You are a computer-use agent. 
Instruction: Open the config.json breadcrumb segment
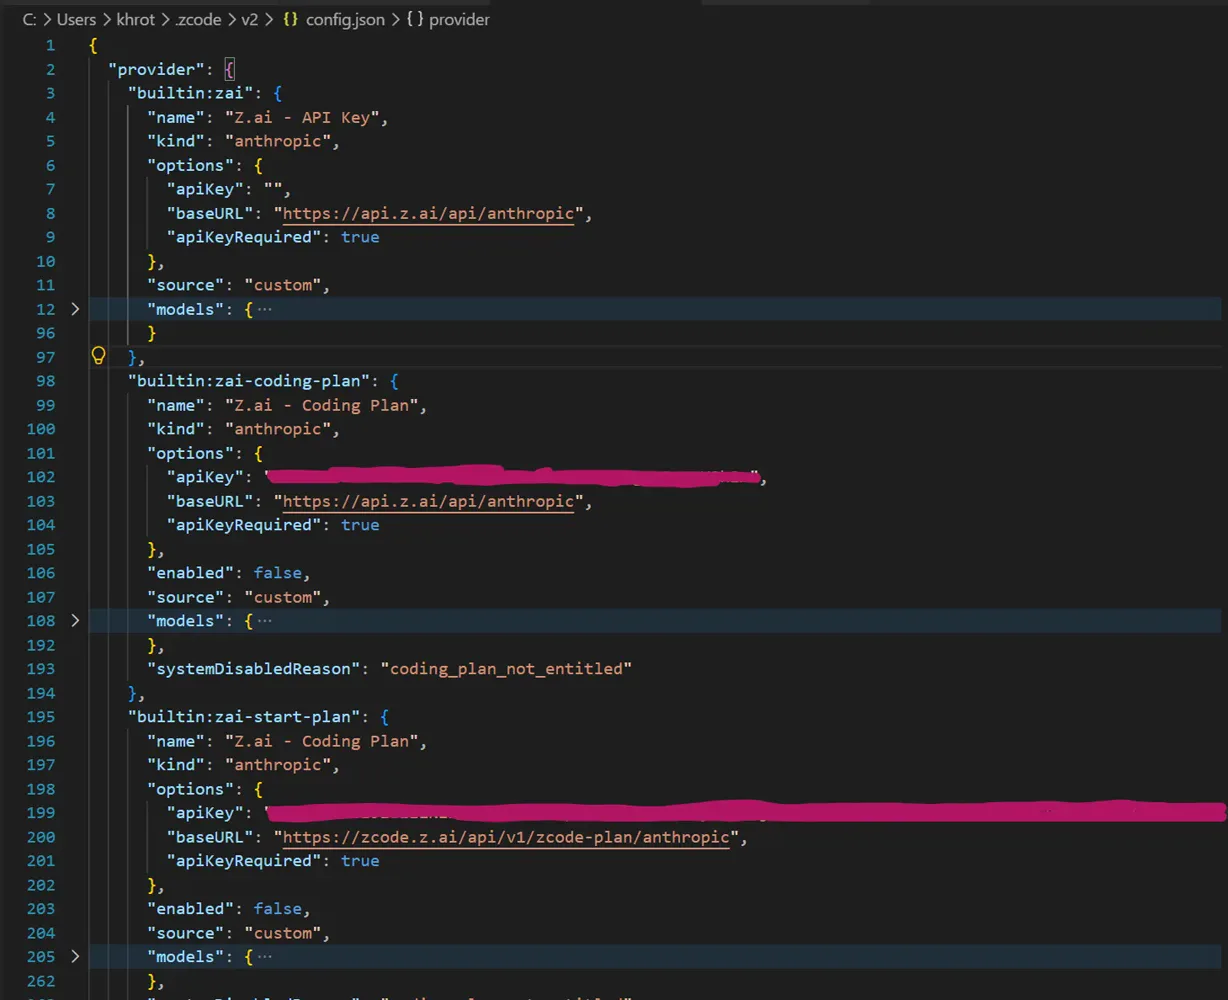(334, 19)
